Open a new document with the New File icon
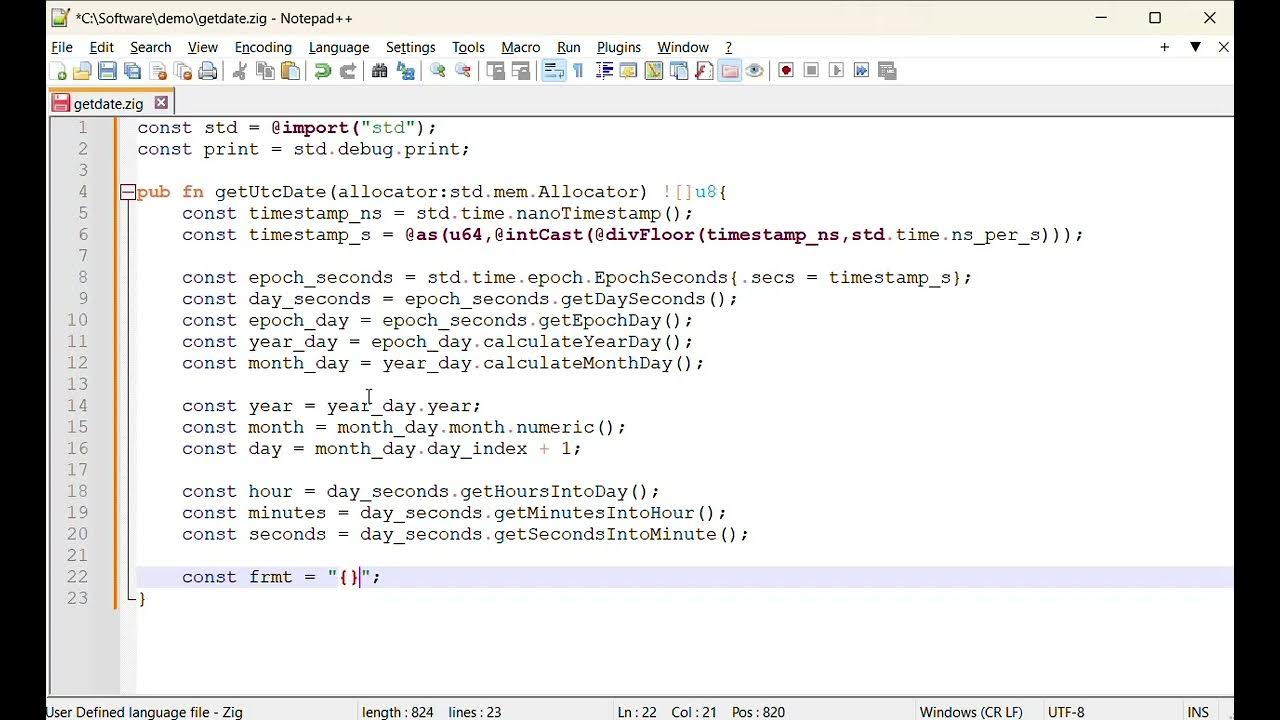This screenshot has height=720, width=1280. coord(56,70)
